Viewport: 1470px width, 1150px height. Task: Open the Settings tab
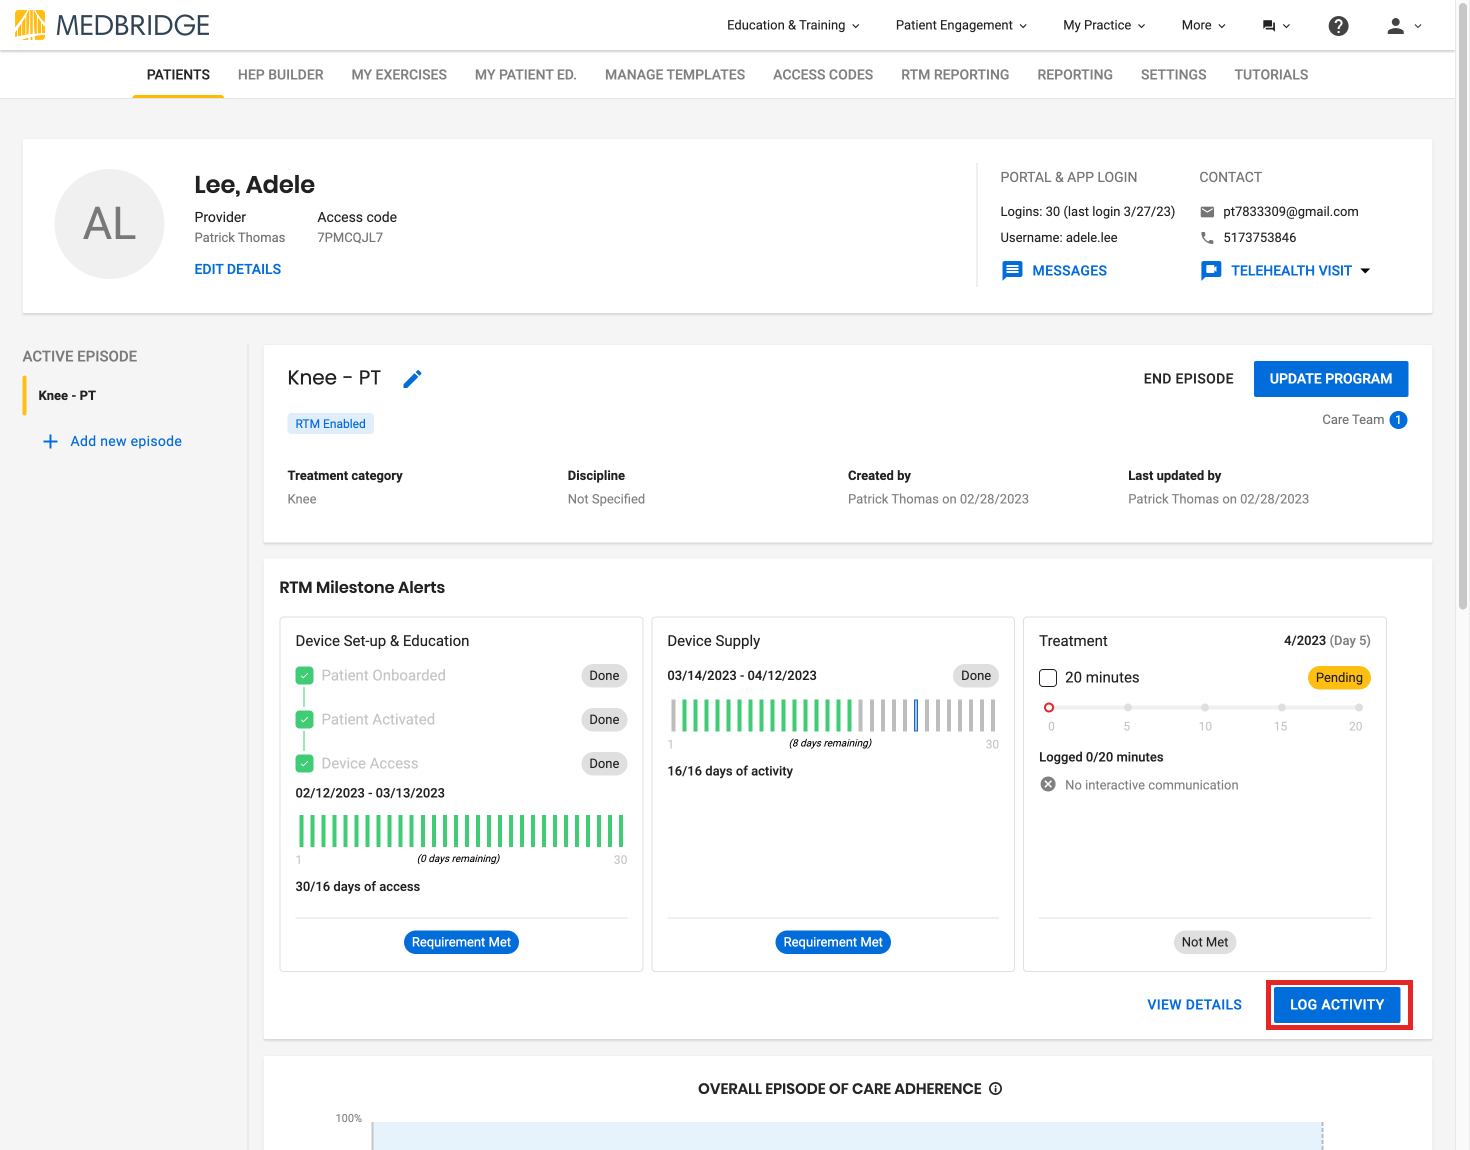pos(1174,75)
